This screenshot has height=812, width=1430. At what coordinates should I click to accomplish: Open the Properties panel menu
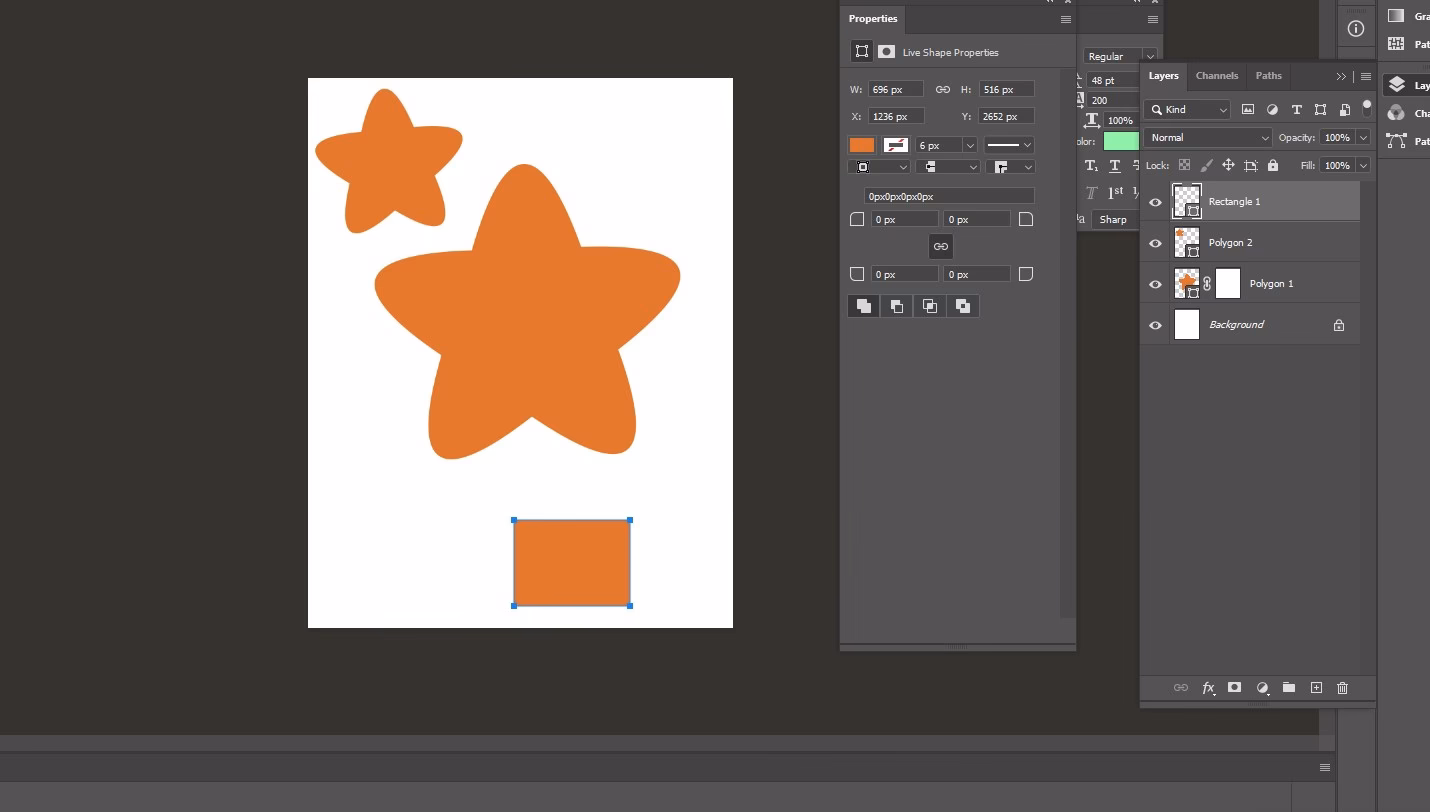click(1066, 19)
